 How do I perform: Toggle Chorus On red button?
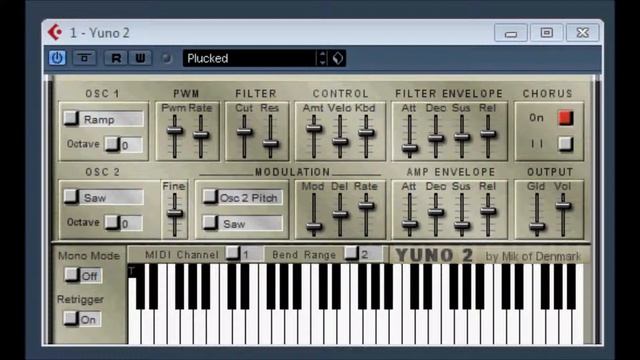tap(566, 118)
